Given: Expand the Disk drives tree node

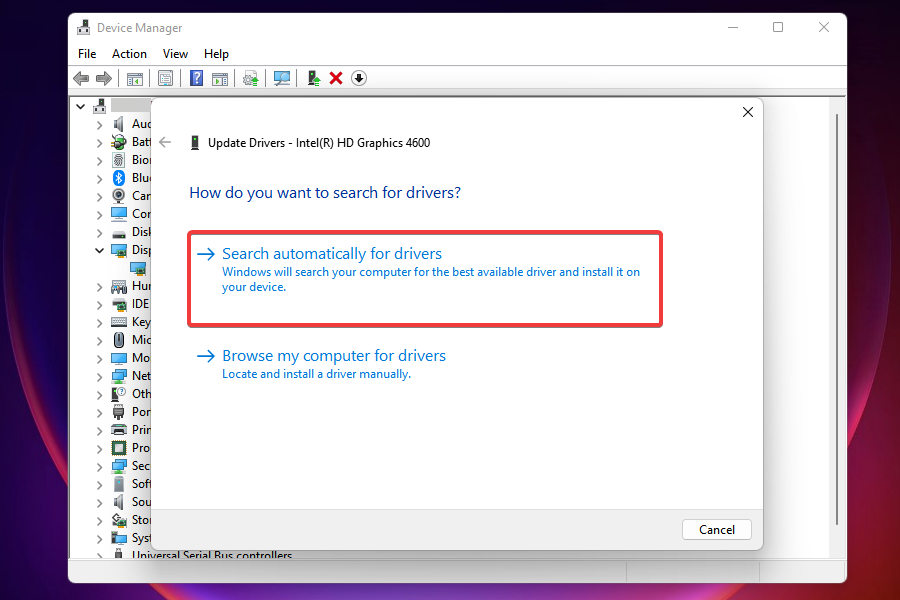Looking at the screenshot, I should (x=99, y=233).
